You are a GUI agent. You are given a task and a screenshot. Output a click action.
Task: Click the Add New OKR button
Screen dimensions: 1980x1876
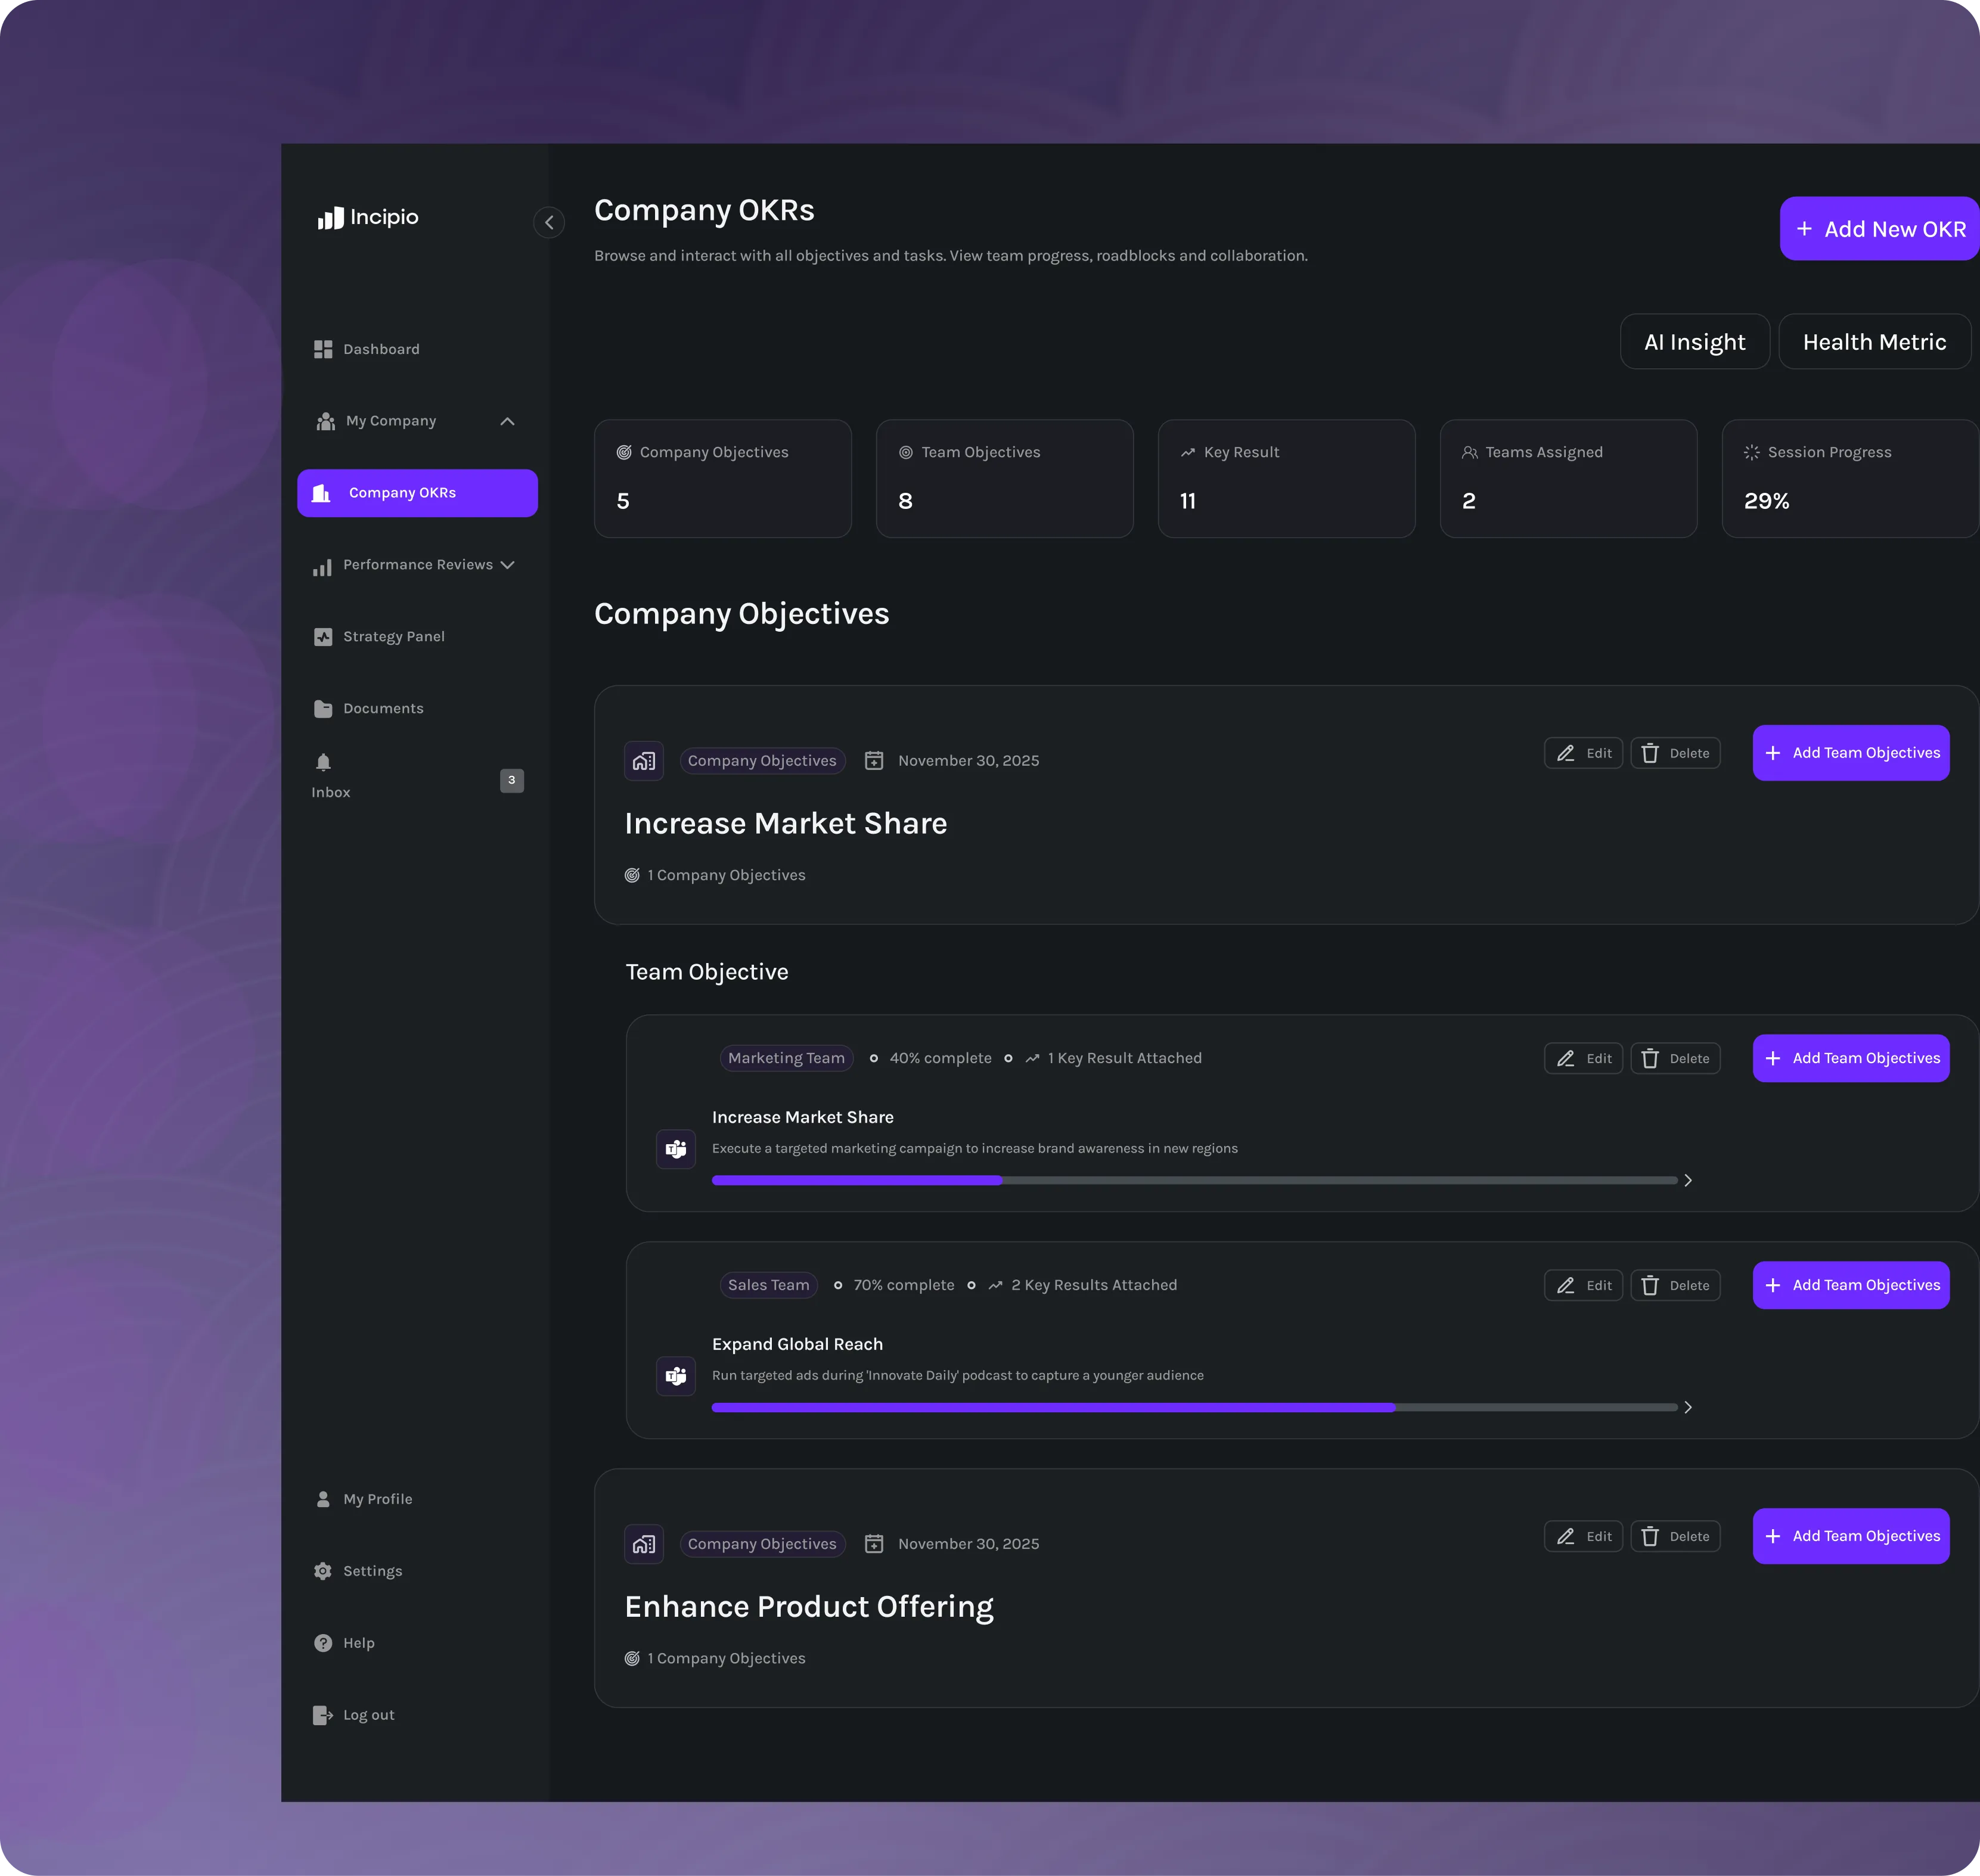(1880, 229)
